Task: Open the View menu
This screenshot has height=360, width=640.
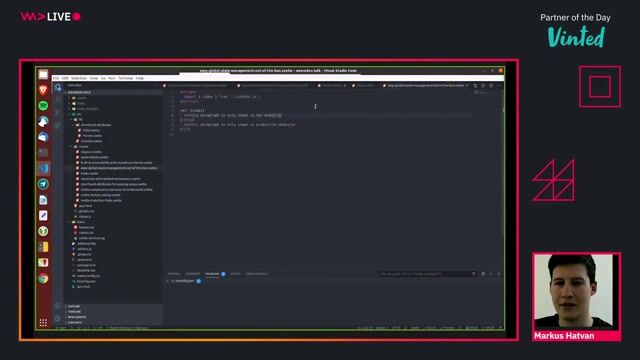Action: (x=94, y=78)
